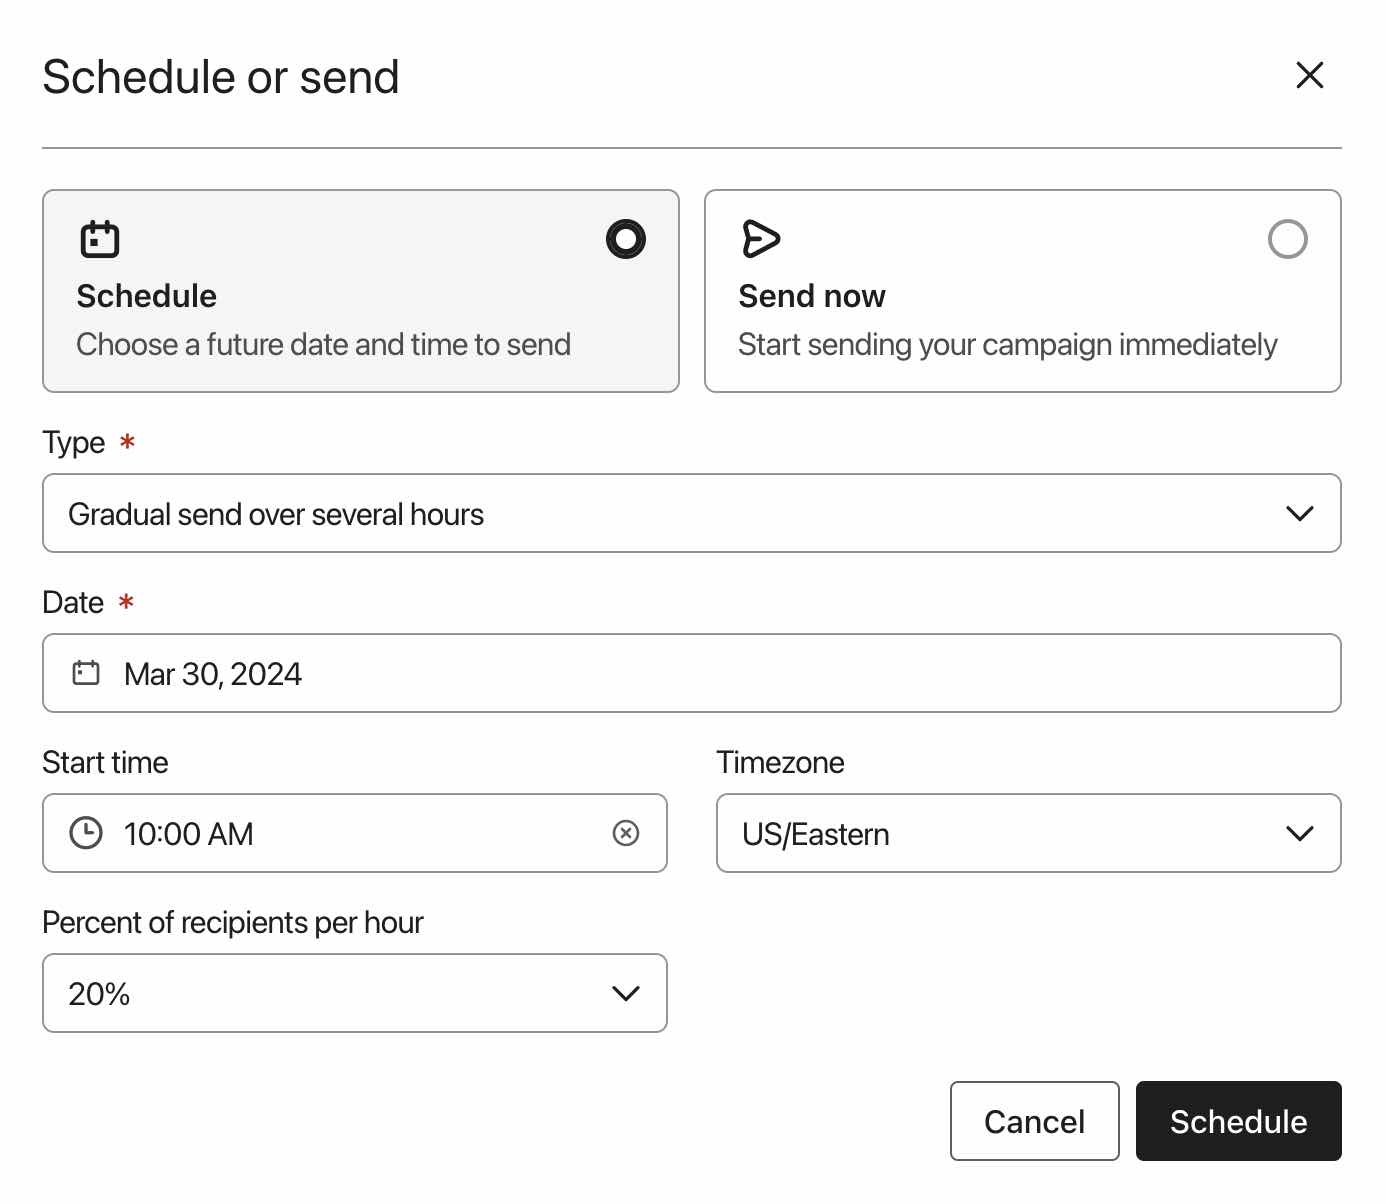Click the Cancel button
The image size is (1386, 1204).
[x=1034, y=1121]
